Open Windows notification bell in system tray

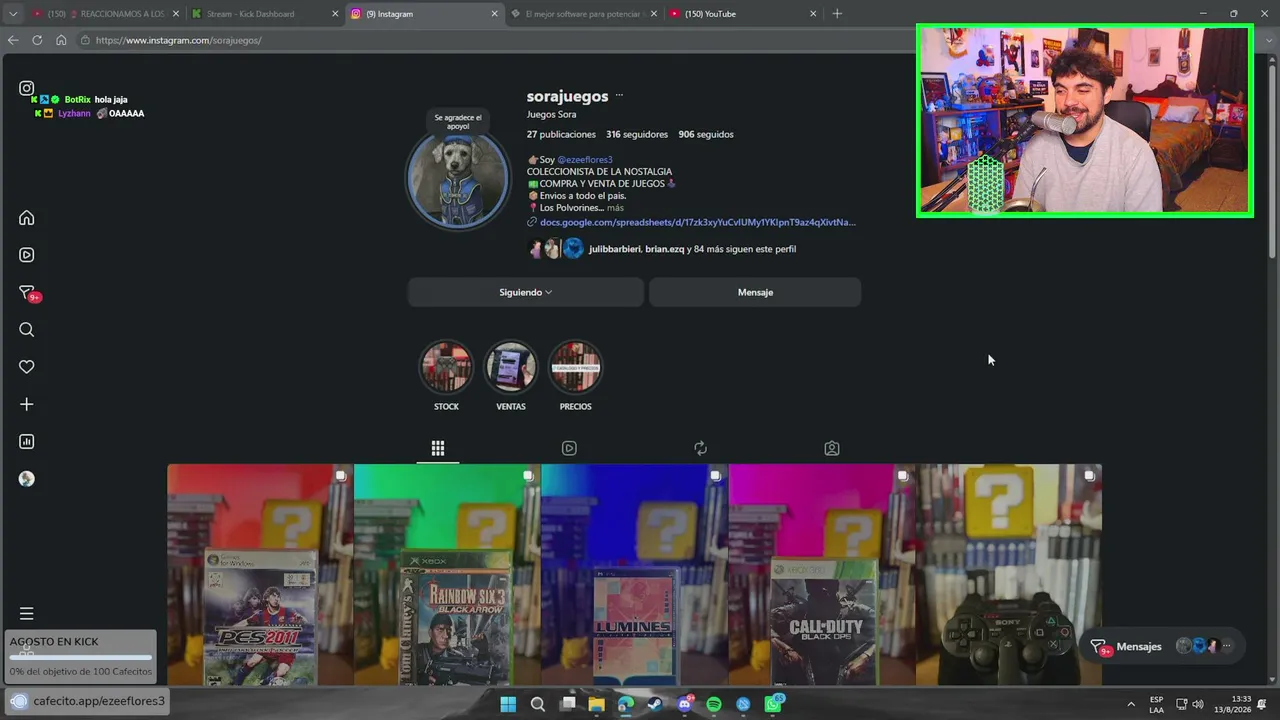[1262, 704]
